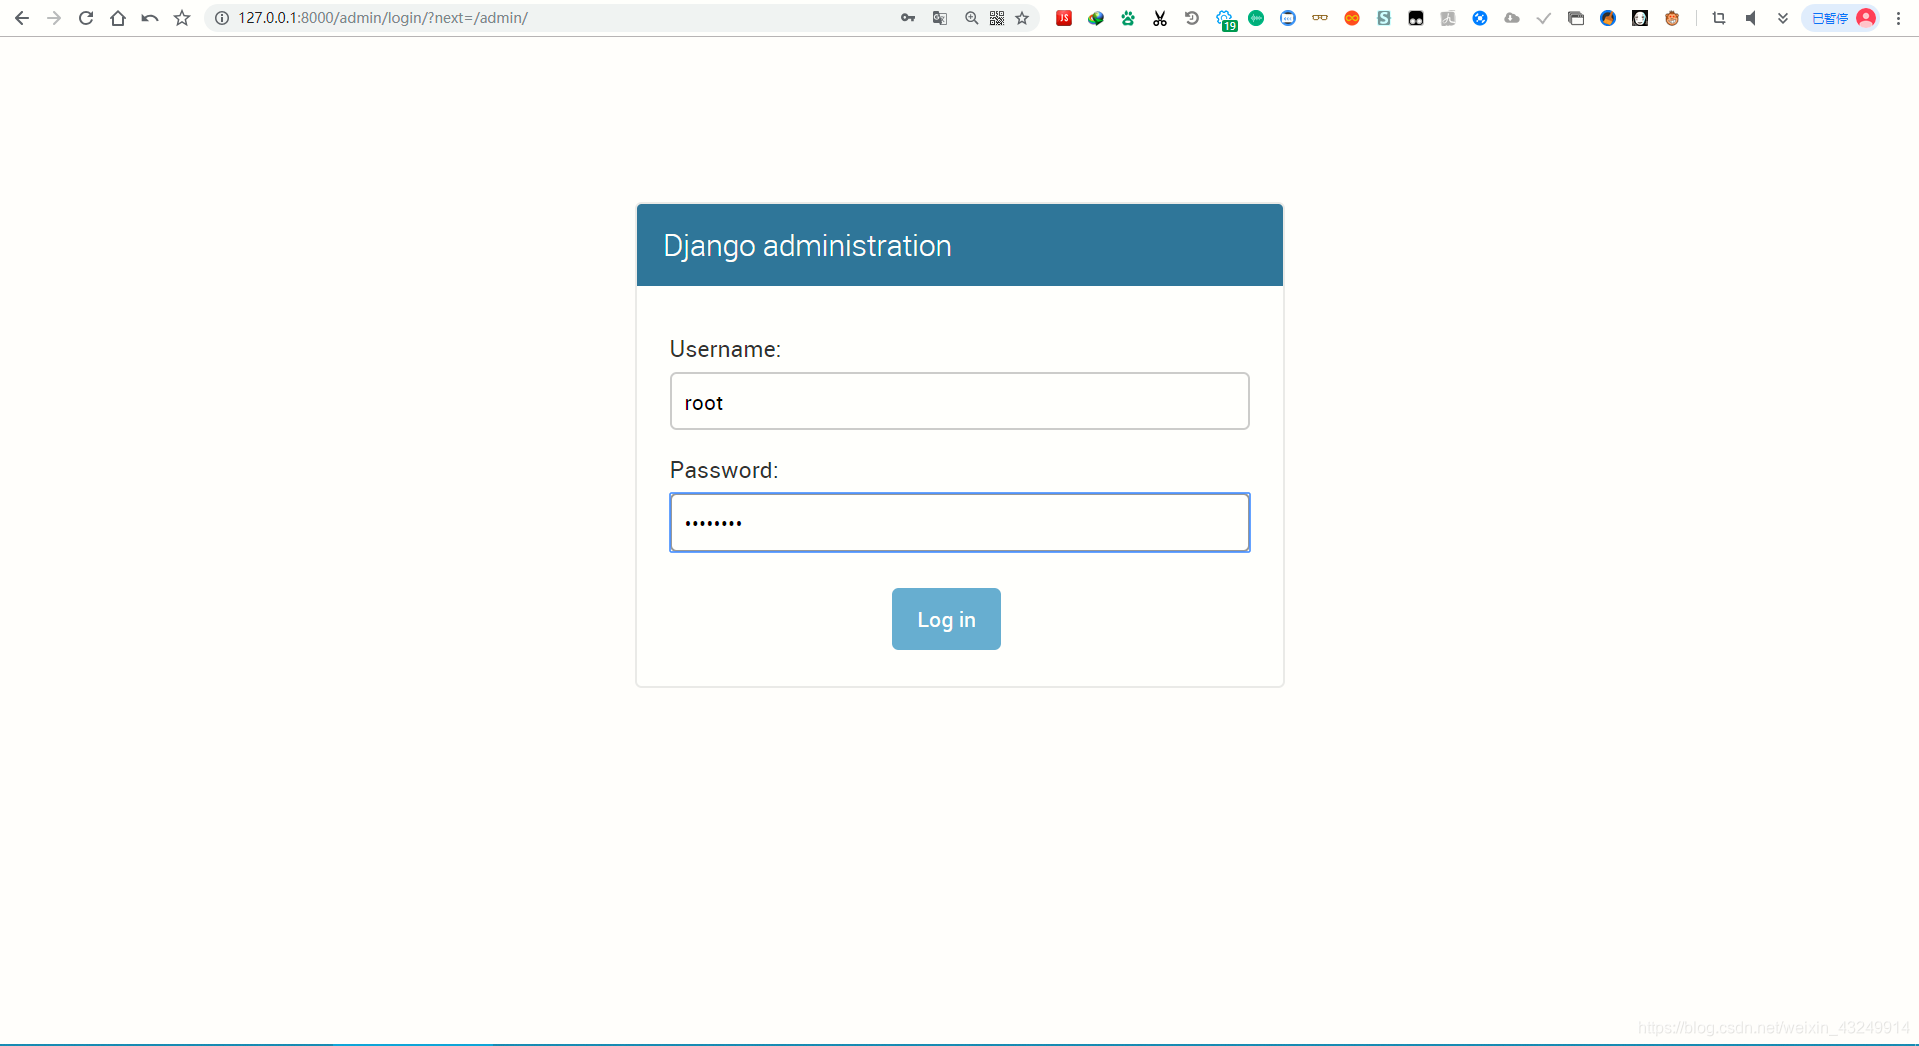Open the 已暂停 profile button
This screenshot has height=1046, width=1919.
pos(1841,18)
